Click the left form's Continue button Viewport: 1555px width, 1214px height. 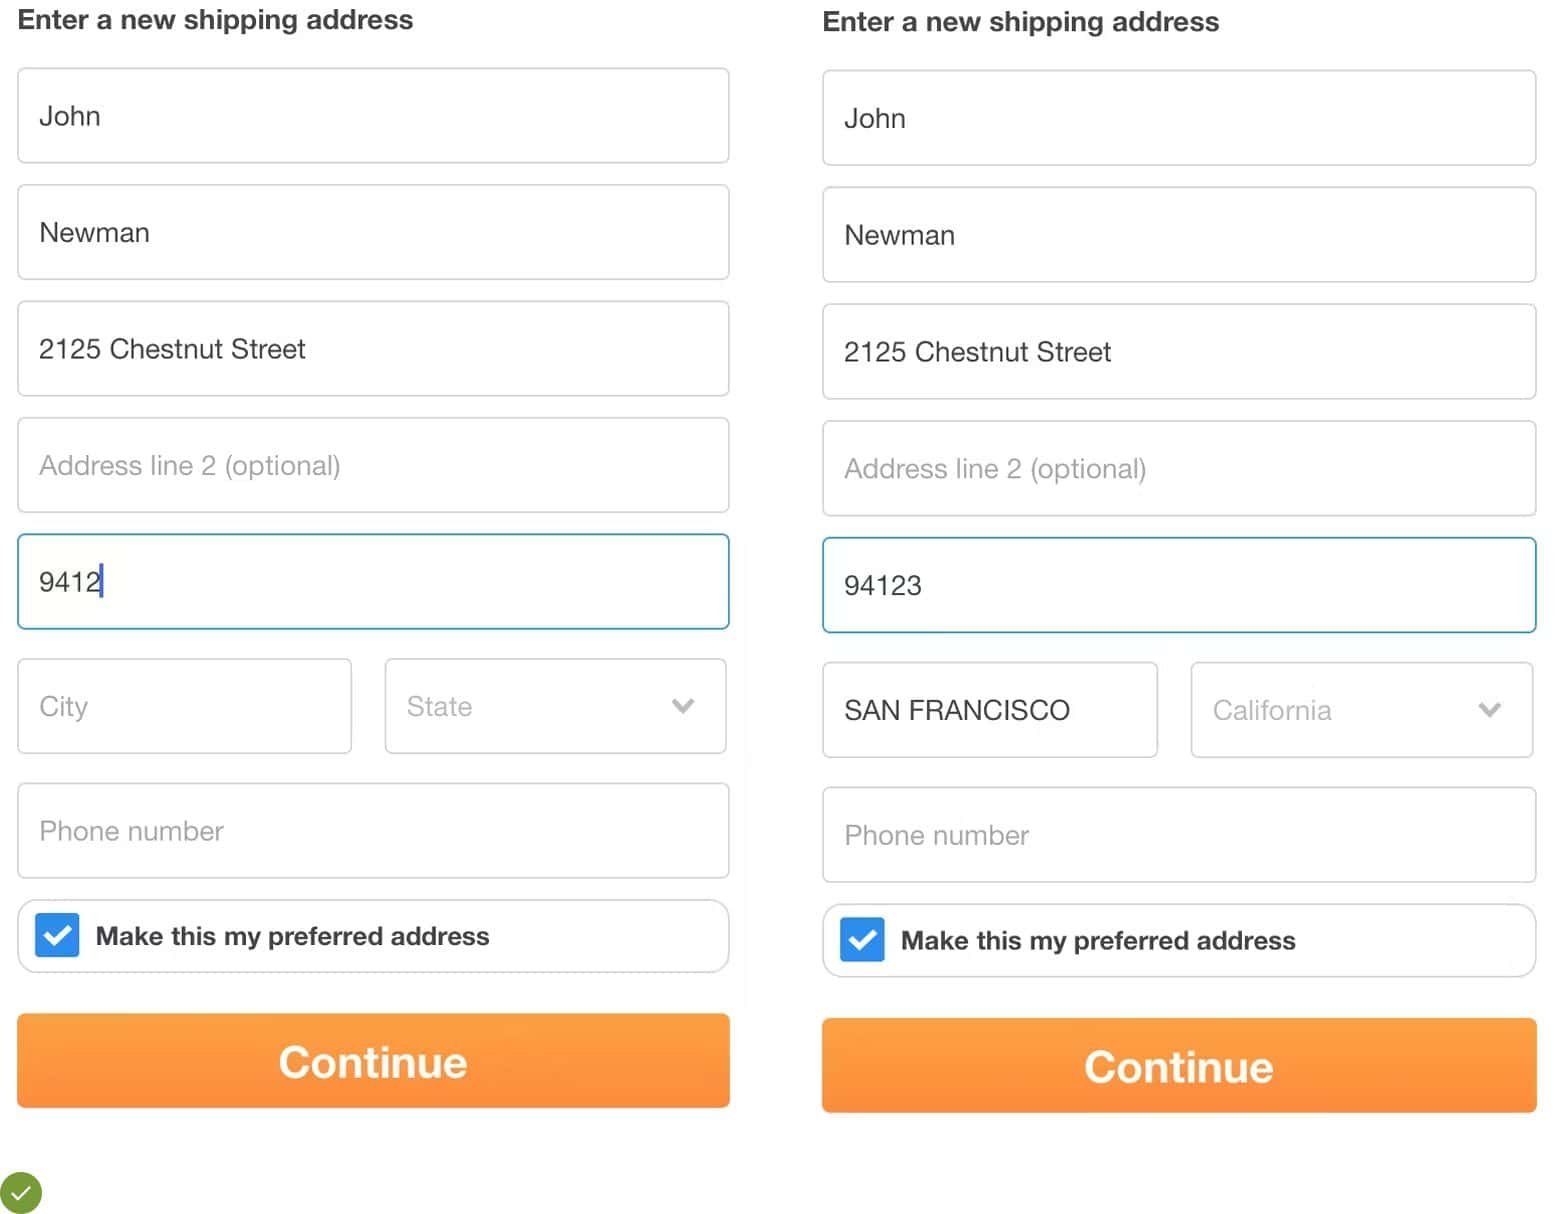pos(373,1061)
